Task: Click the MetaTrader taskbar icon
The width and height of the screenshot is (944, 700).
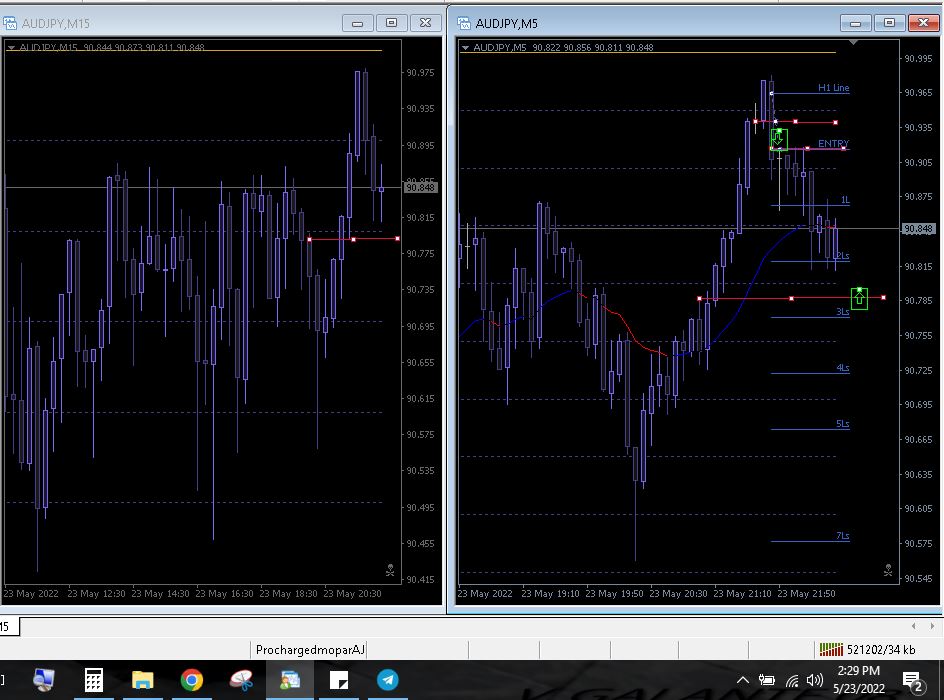Action: click(290, 680)
